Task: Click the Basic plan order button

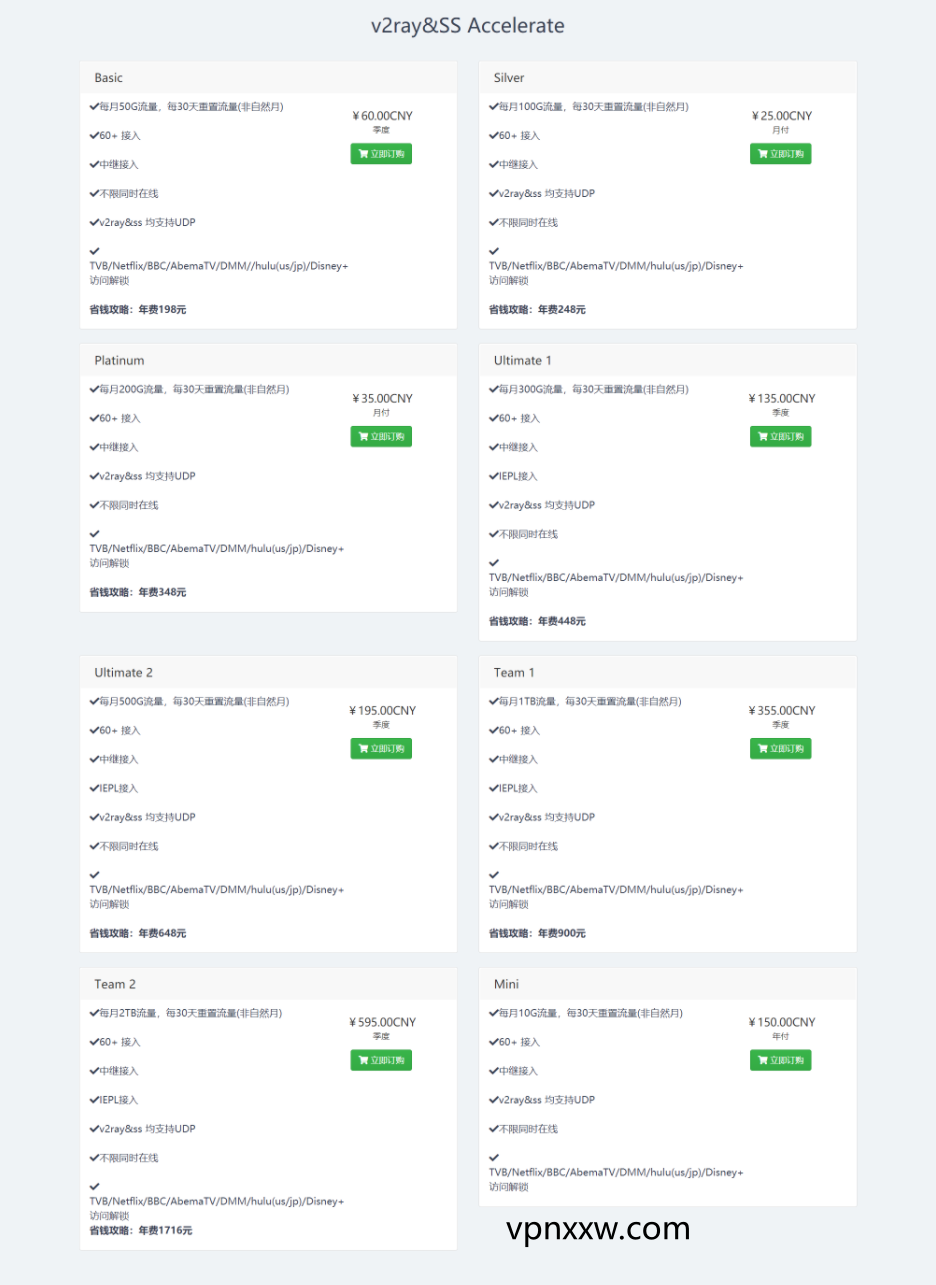Action: [381, 154]
